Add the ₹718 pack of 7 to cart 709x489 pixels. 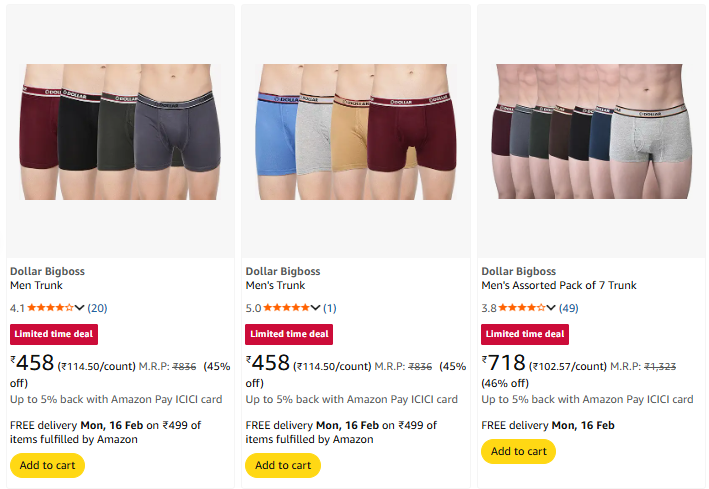tap(518, 451)
